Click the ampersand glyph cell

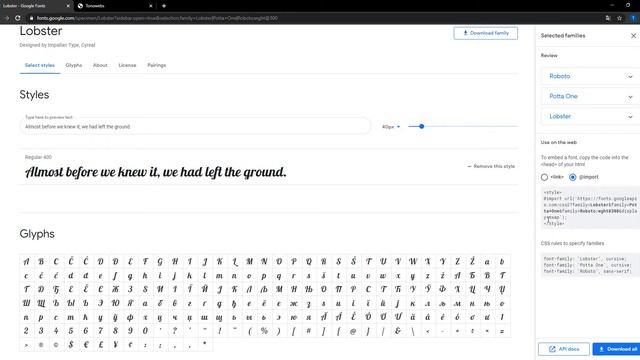pyautogui.click(x=398, y=331)
